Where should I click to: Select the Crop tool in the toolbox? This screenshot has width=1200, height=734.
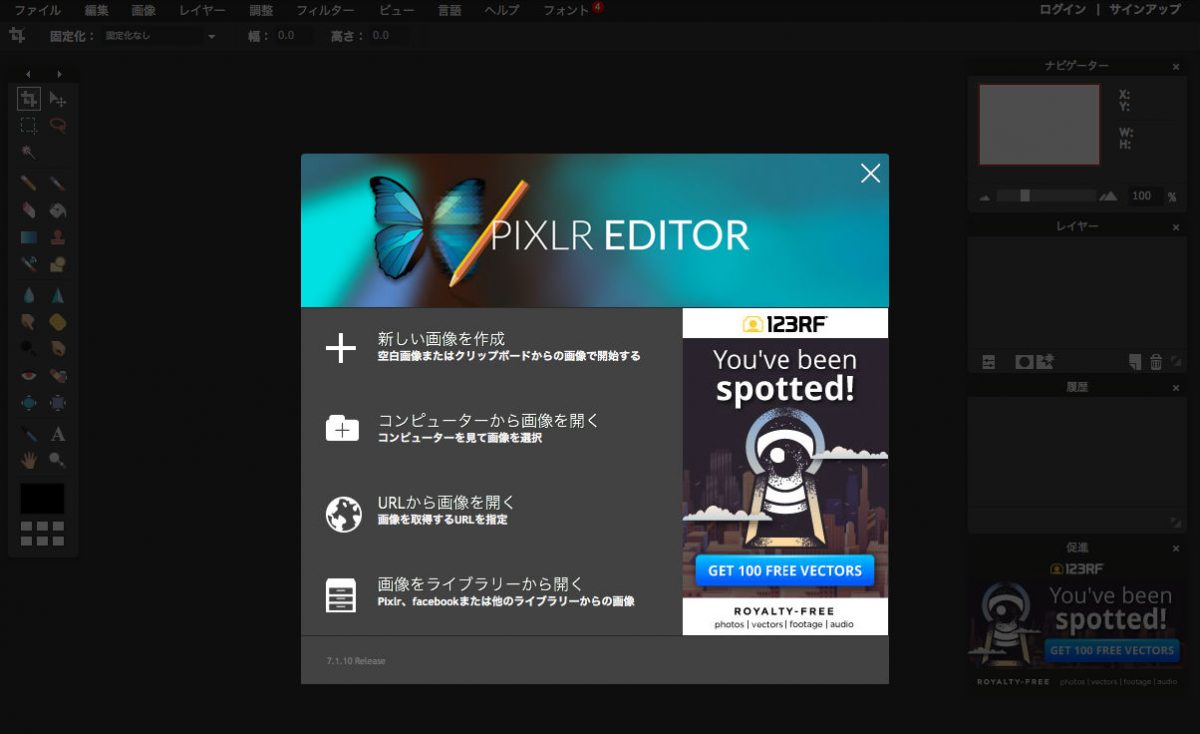point(29,99)
